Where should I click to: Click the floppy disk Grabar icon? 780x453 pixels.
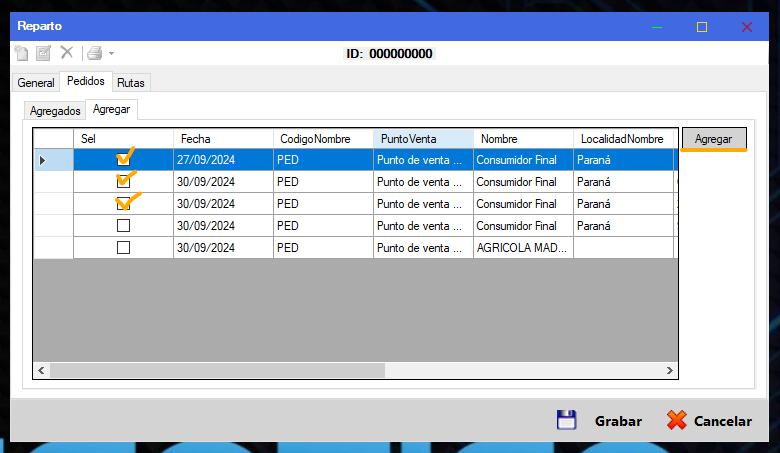pos(567,421)
